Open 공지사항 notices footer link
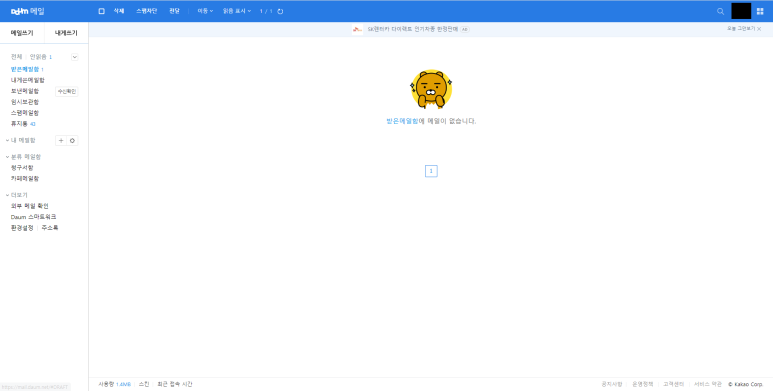 point(612,384)
